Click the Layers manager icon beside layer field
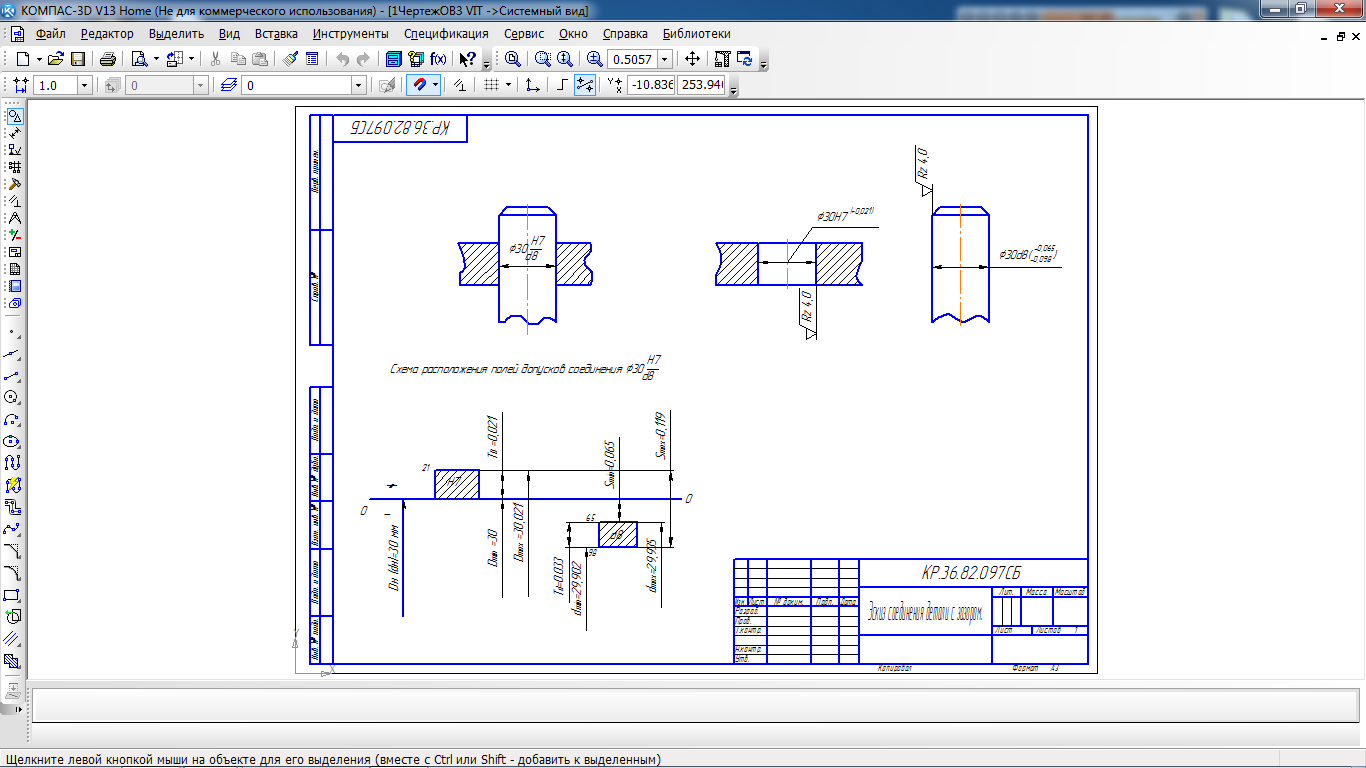The width and height of the screenshot is (1366, 768). click(229, 85)
